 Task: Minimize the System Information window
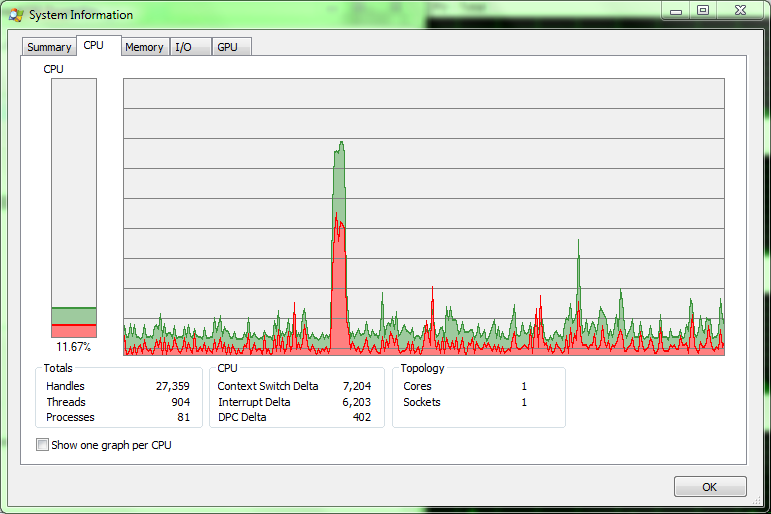(676, 10)
